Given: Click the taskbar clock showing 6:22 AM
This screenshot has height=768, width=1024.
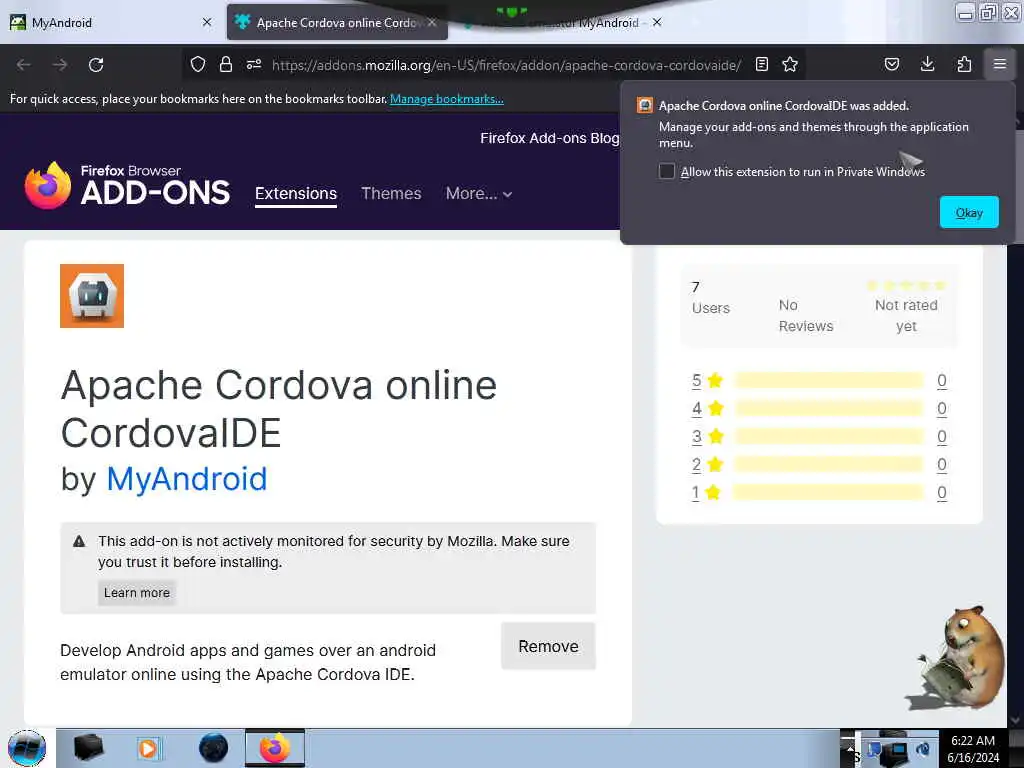Looking at the screenshot, I should pyautogui.click(x=973, y=748).
